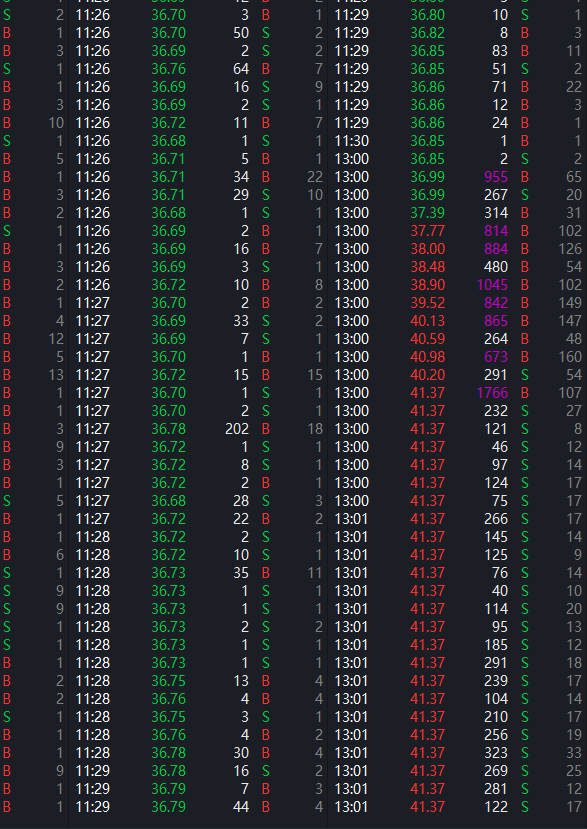Screen dimensions: 587x829
Task: Click the price 36.99 with volume 955
Action: click(427, 177)
